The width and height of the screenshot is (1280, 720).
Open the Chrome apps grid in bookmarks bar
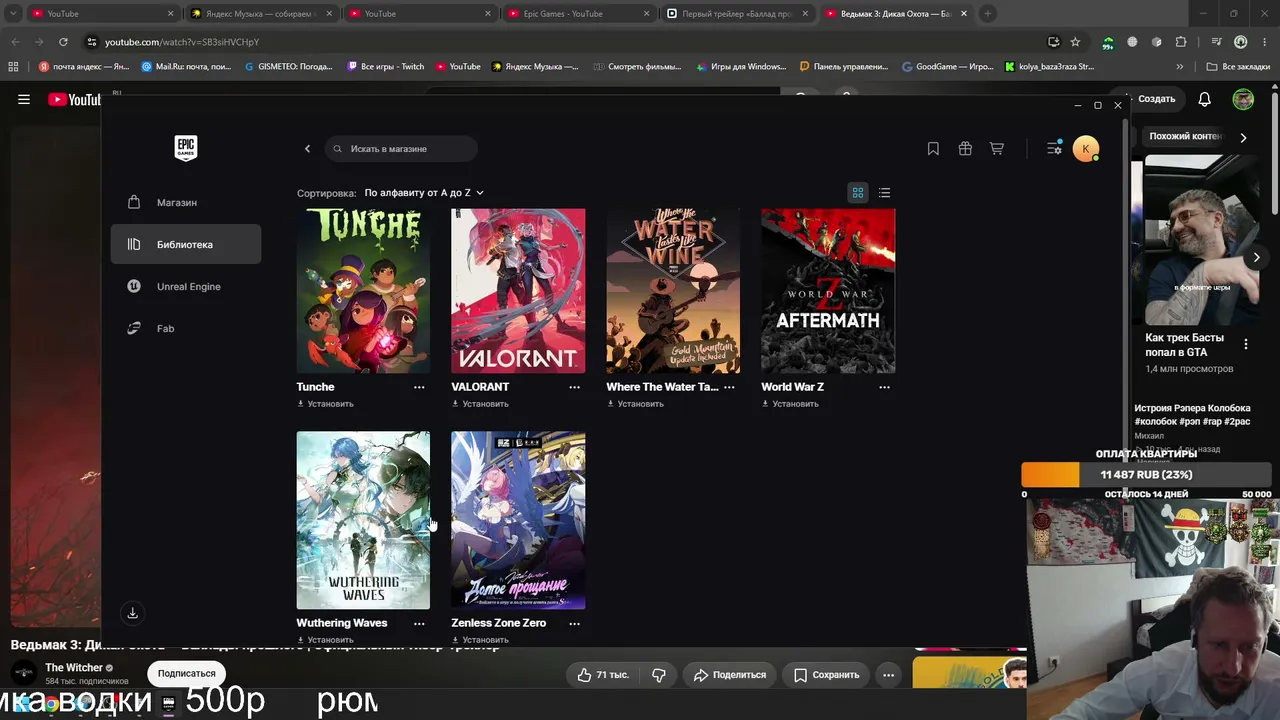(x=13, y=67)
